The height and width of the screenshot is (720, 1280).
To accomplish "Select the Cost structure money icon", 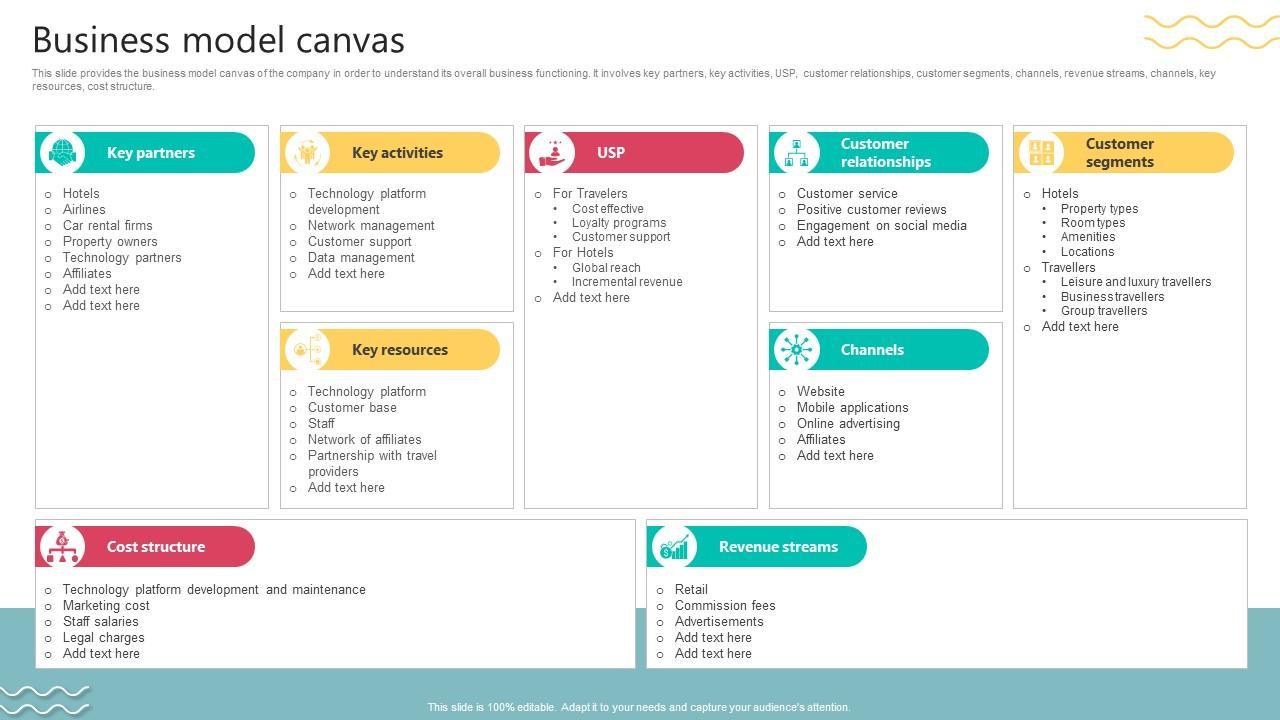I will tap(63, 547).
